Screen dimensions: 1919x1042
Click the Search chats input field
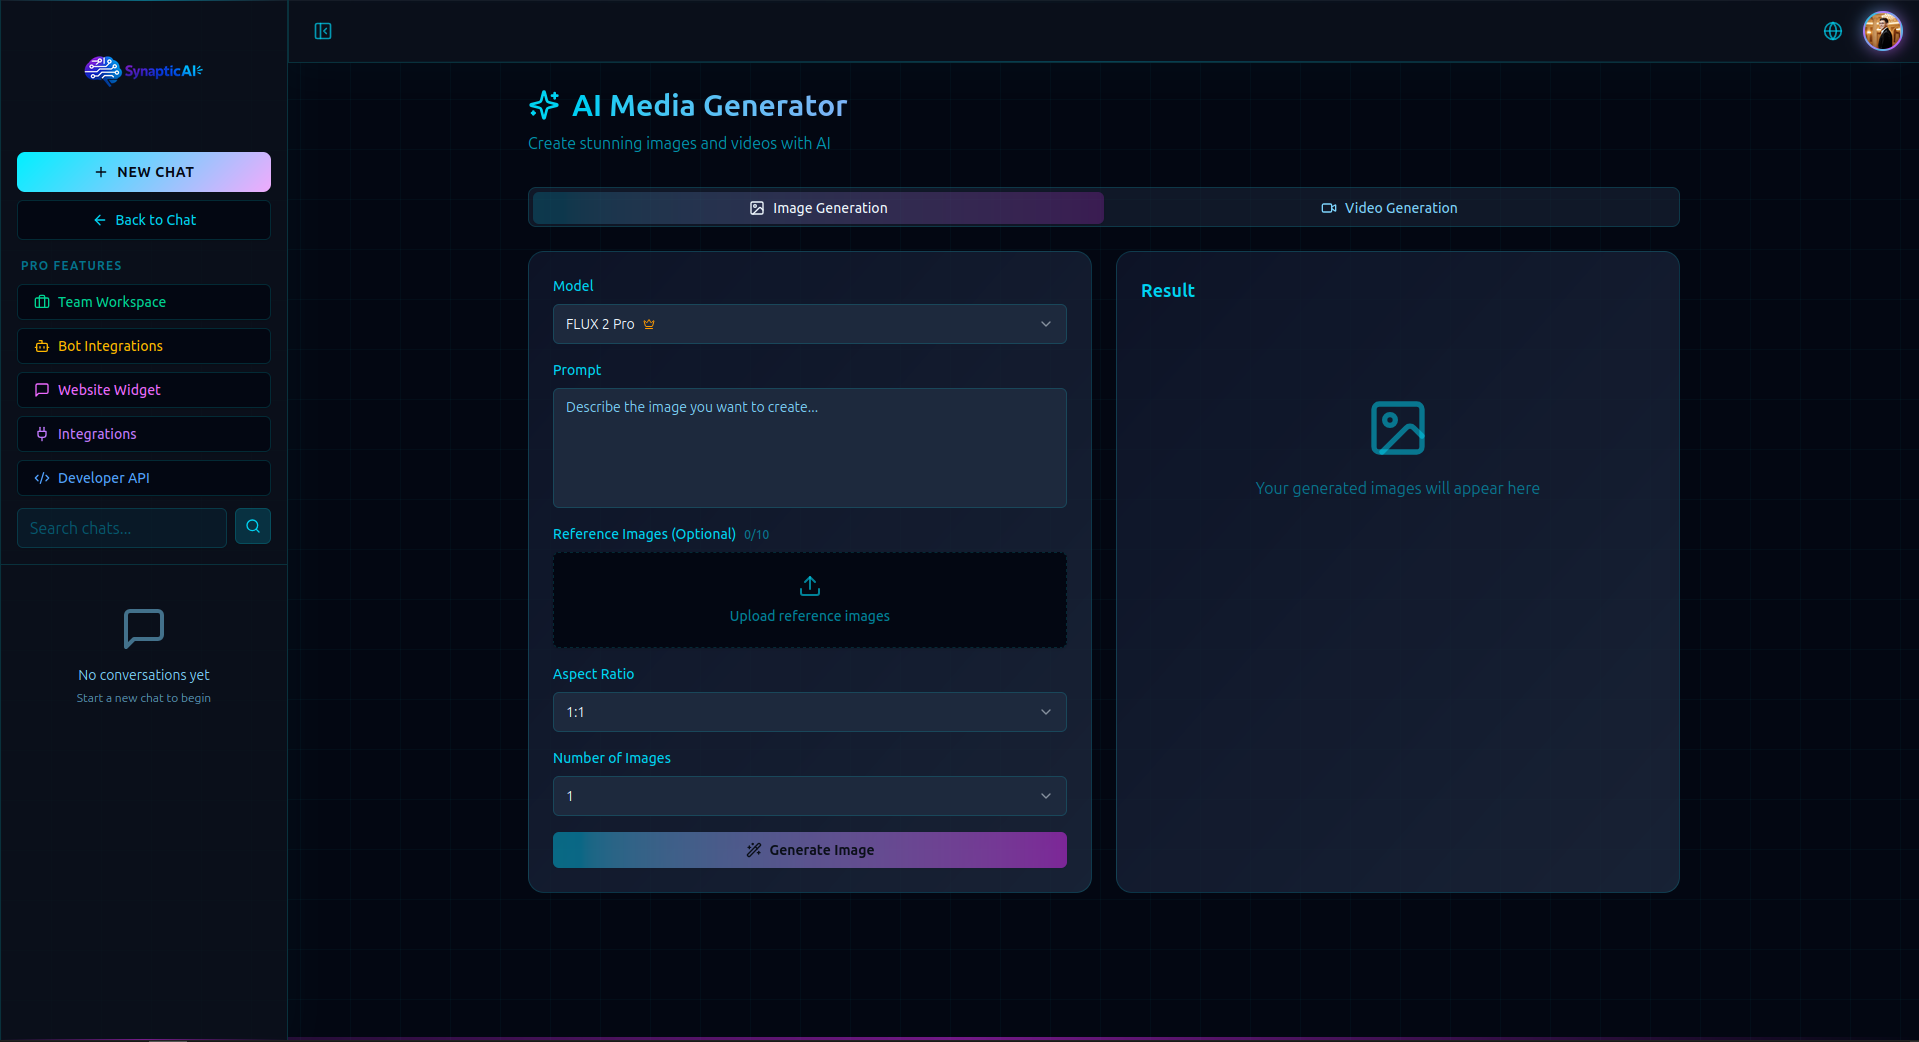click(121, 527)
